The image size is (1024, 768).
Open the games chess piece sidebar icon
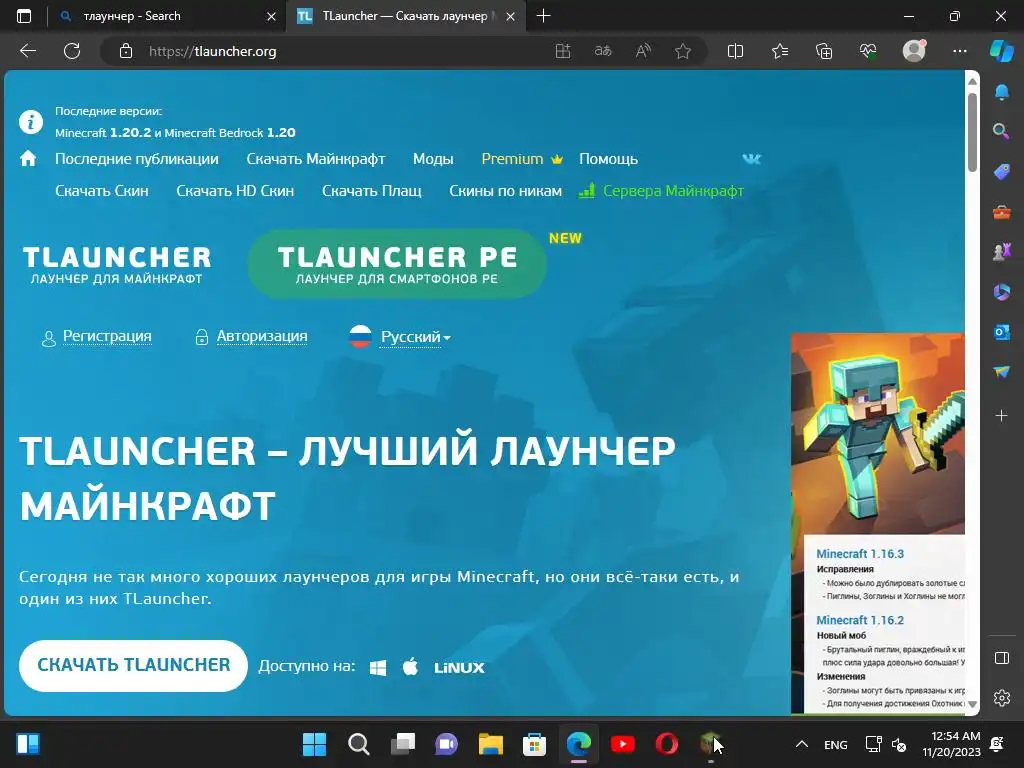point(1001,251)
